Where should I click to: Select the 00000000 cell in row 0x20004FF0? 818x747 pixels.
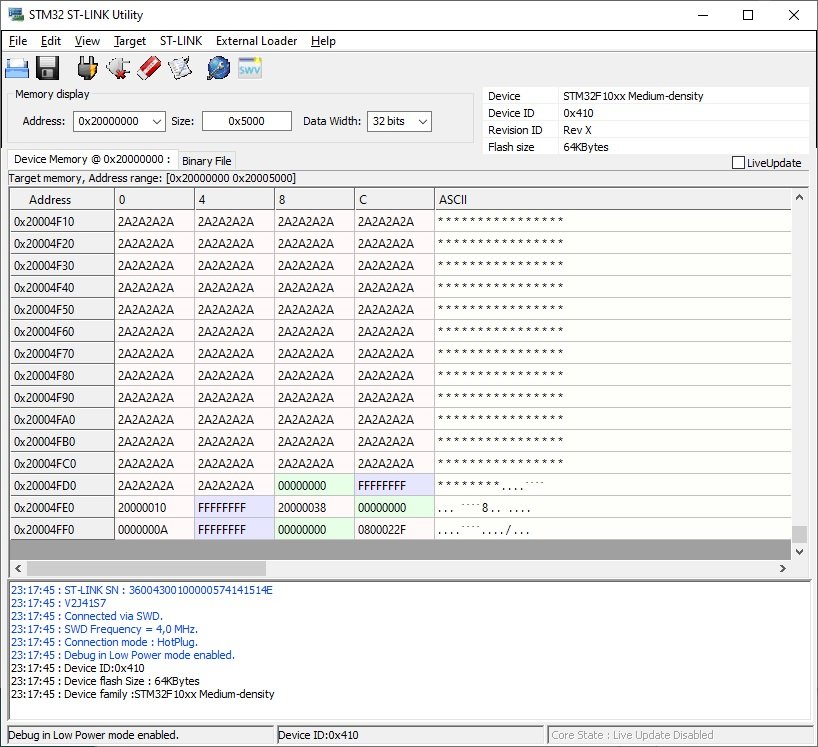[314, 529]
